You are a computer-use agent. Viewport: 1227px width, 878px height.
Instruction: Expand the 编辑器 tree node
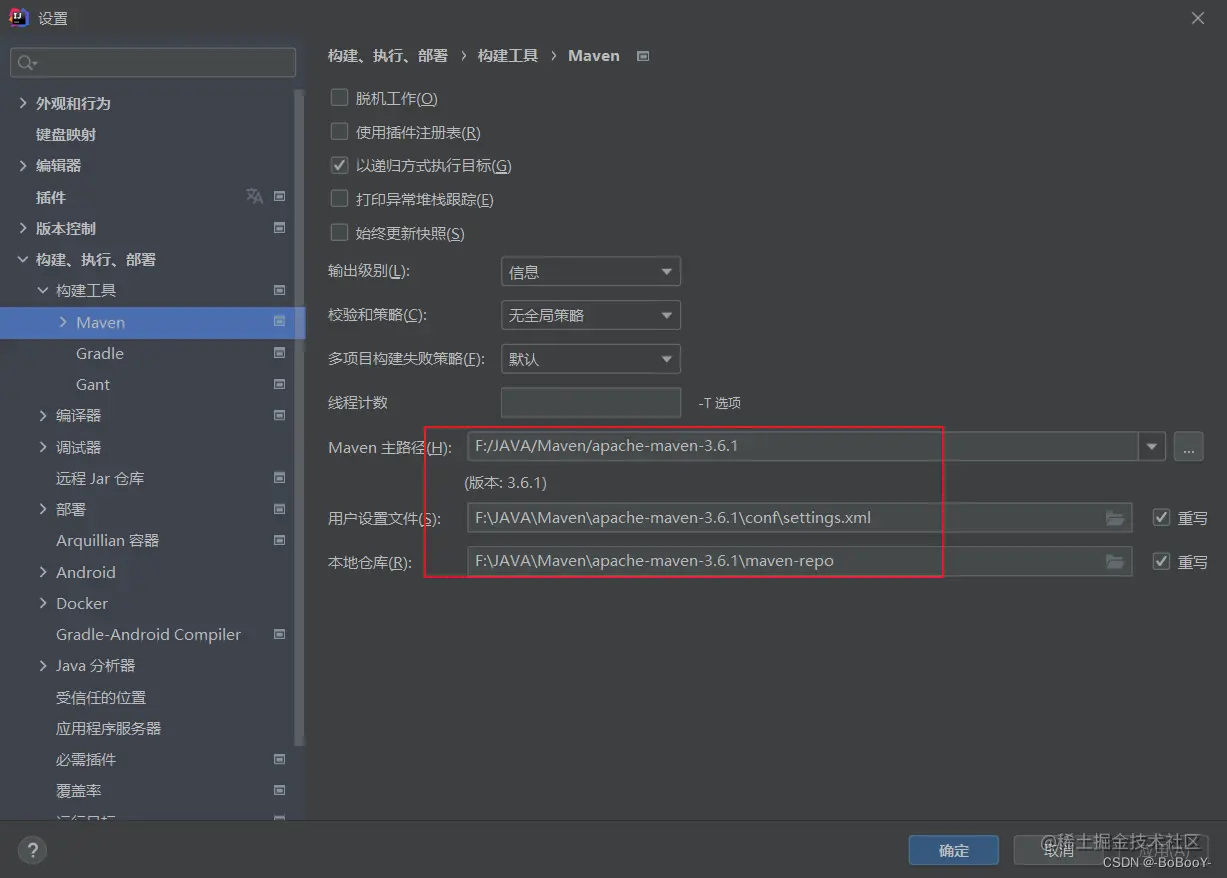click(x=23, y=165)
